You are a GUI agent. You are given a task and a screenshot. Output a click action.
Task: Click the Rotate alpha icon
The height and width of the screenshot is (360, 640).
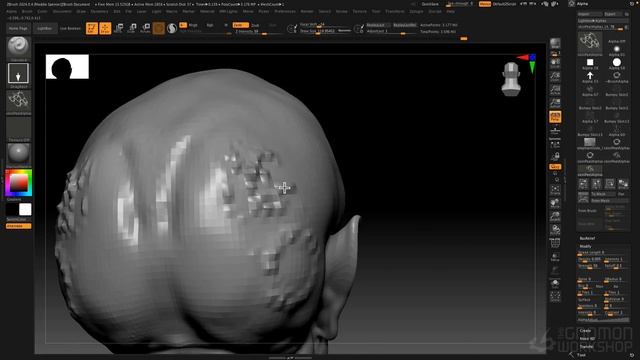tap(610, 184)
